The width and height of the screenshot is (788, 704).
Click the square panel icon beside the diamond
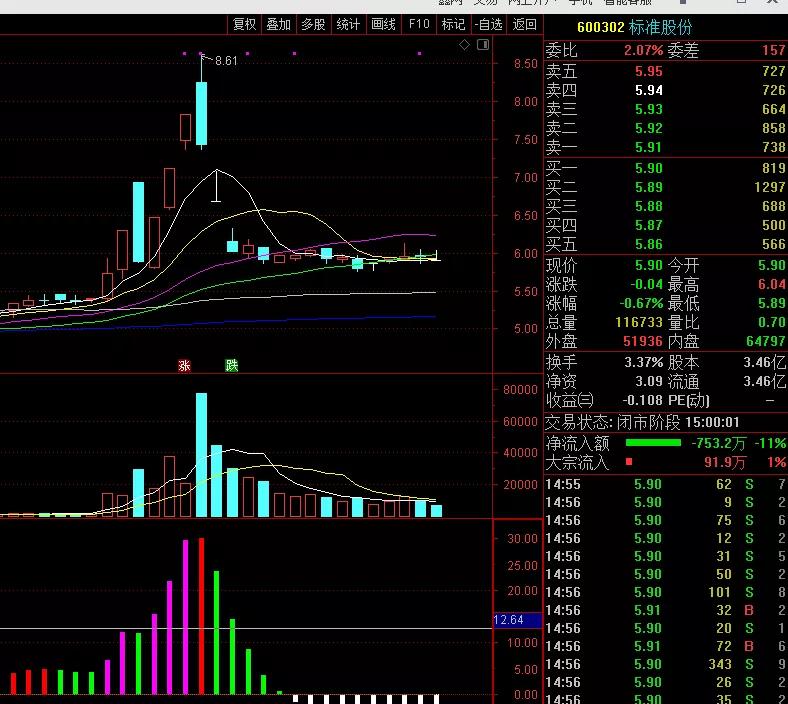click(x=483, y=46)
